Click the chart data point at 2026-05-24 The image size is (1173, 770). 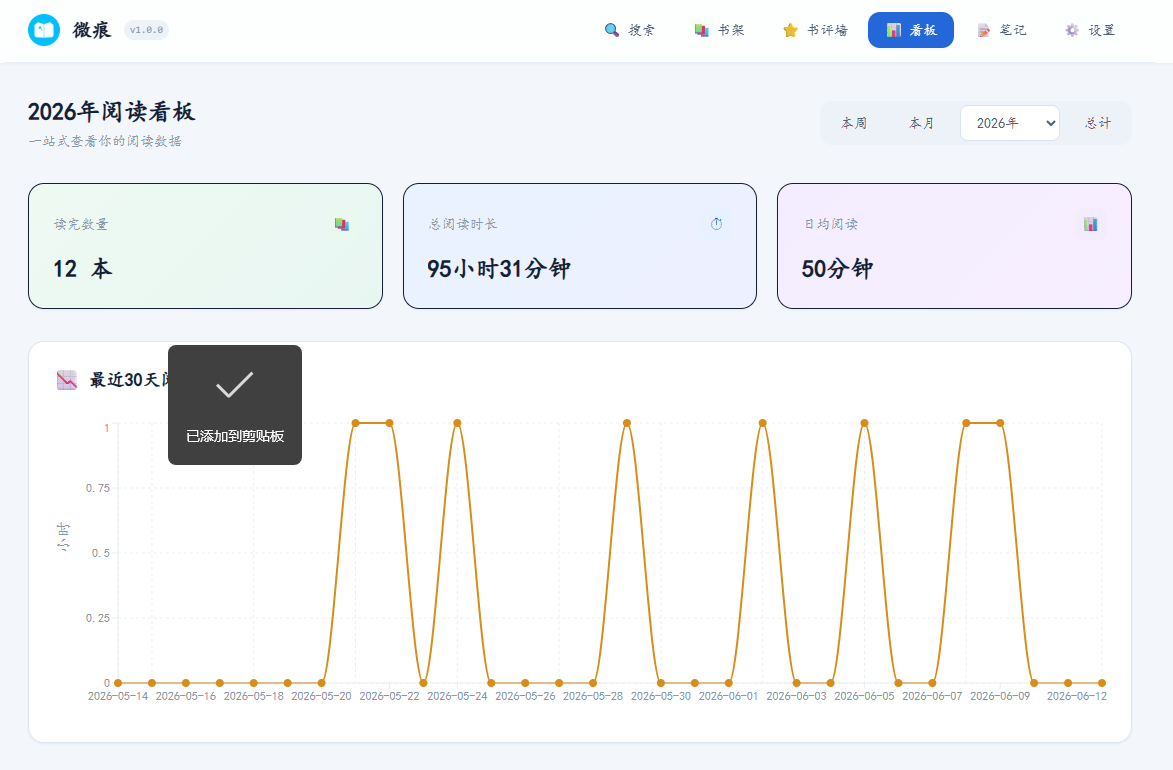457,424
